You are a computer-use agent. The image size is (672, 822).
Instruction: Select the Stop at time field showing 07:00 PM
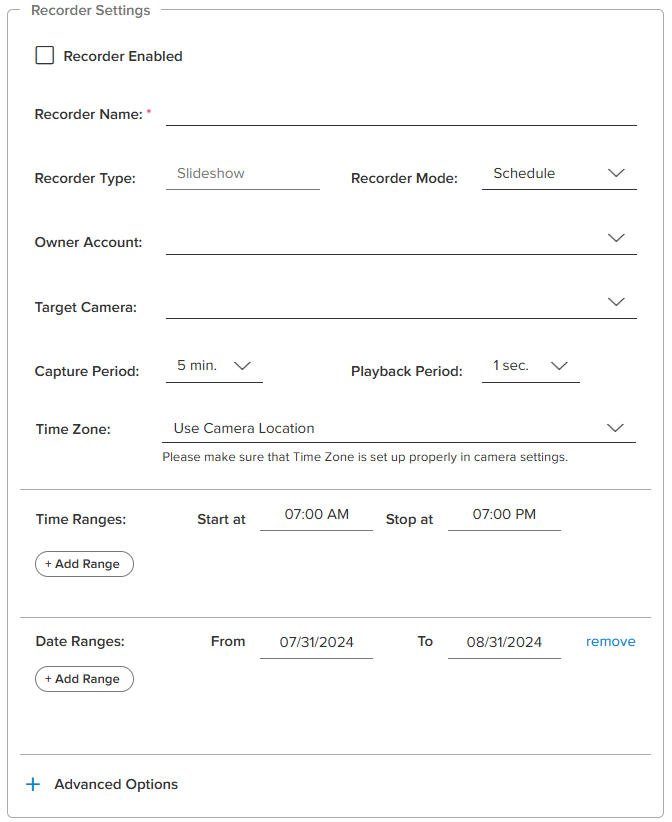point(504,515)
